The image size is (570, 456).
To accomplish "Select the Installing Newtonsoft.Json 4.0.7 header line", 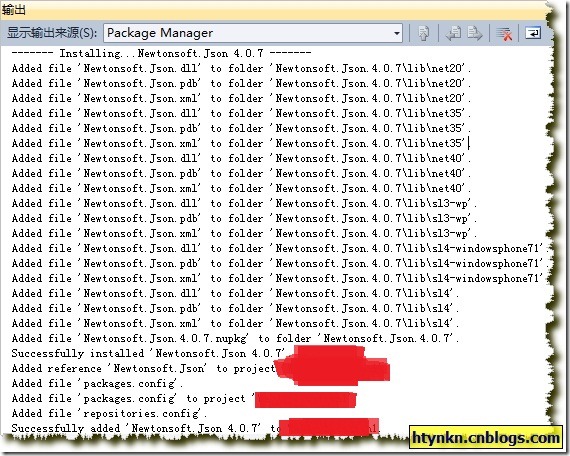I will pos(161,53).
